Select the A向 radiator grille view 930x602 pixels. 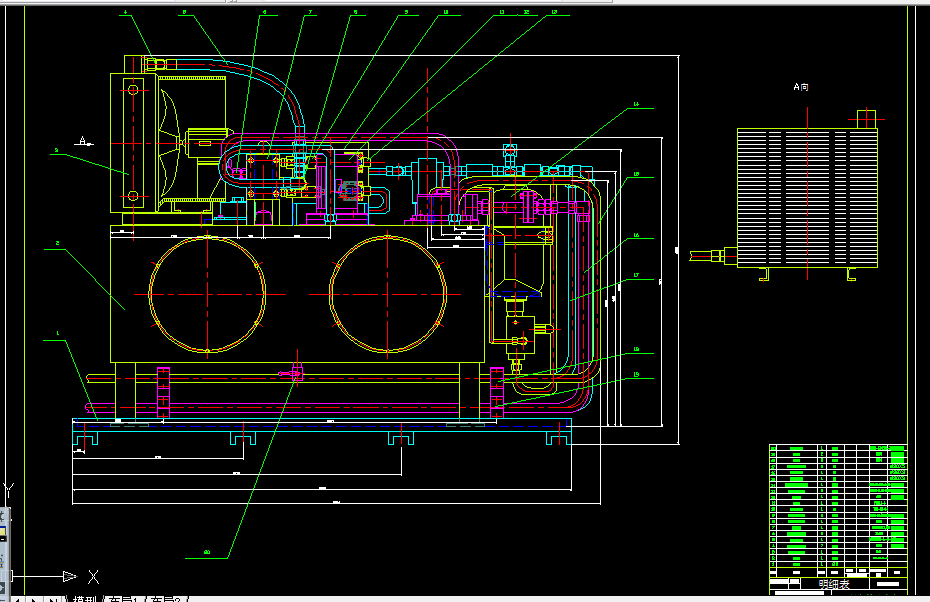[x=807, y=198]
